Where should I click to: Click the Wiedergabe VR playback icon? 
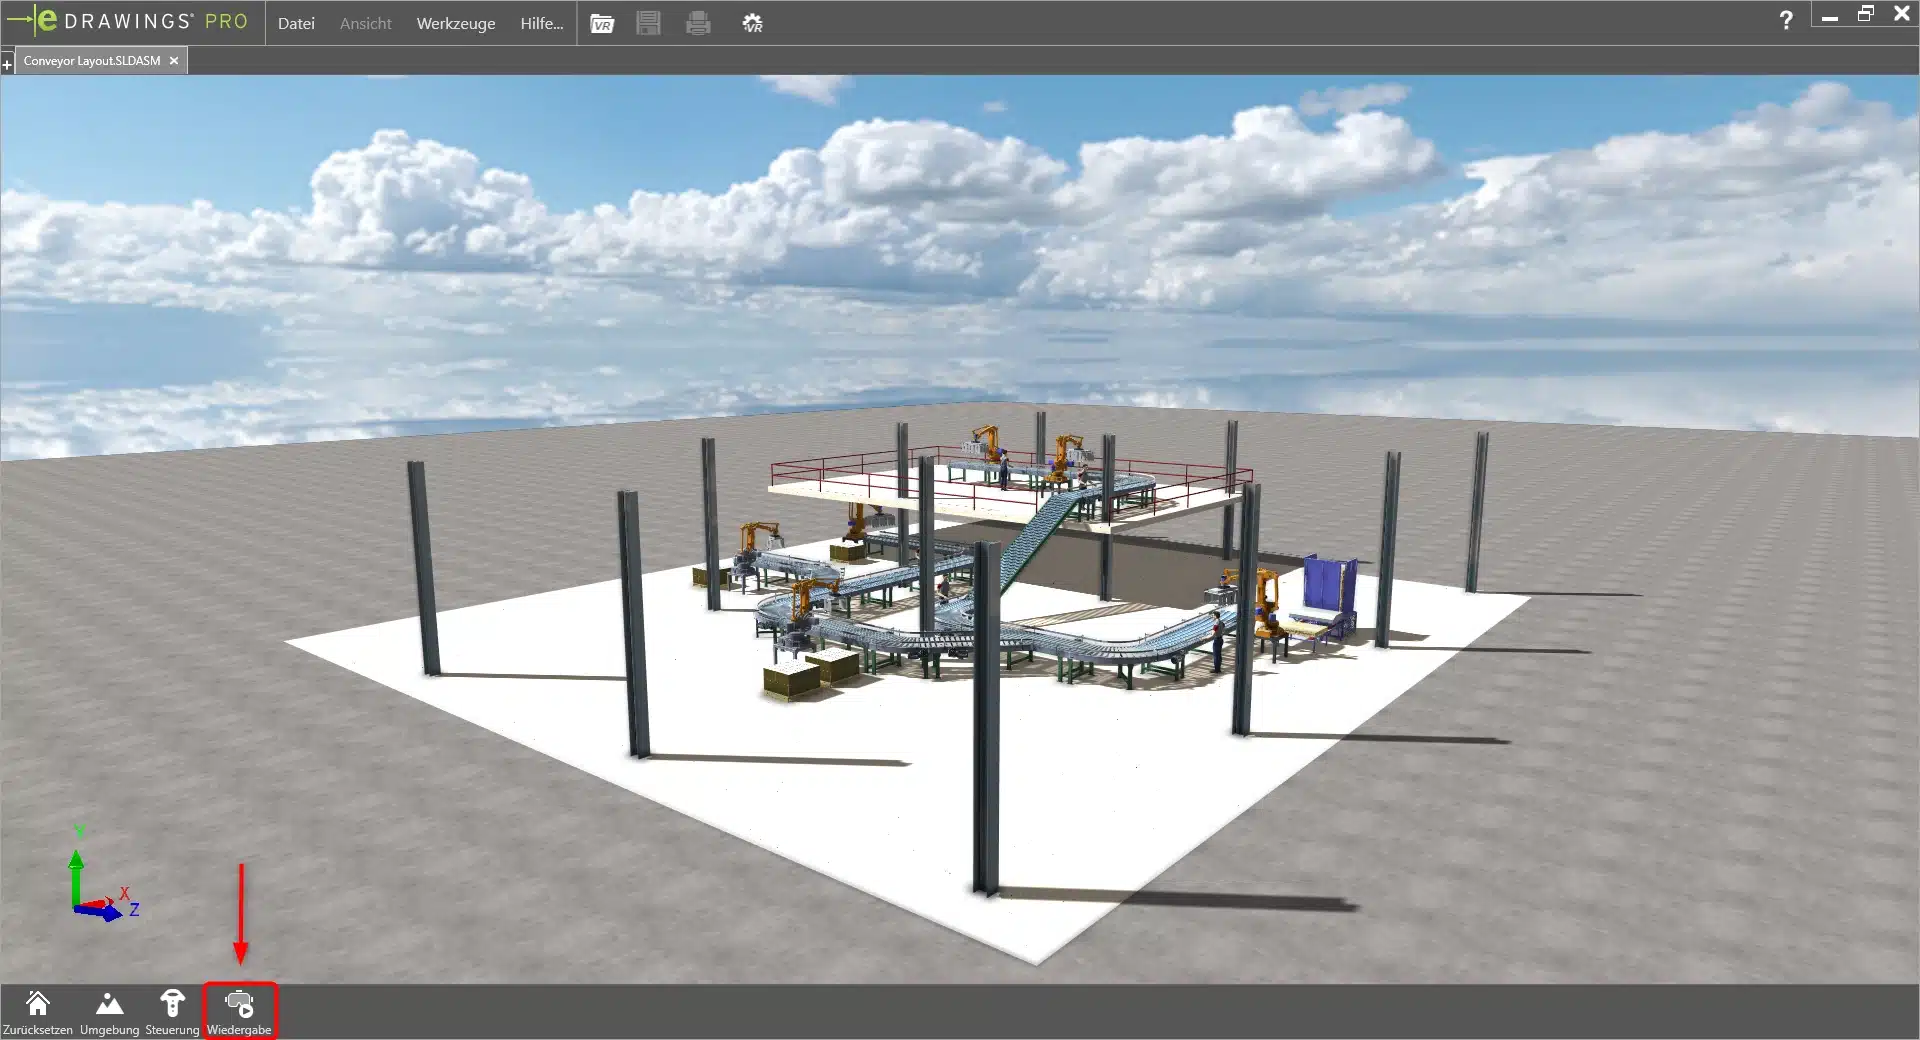point(239,1004)
